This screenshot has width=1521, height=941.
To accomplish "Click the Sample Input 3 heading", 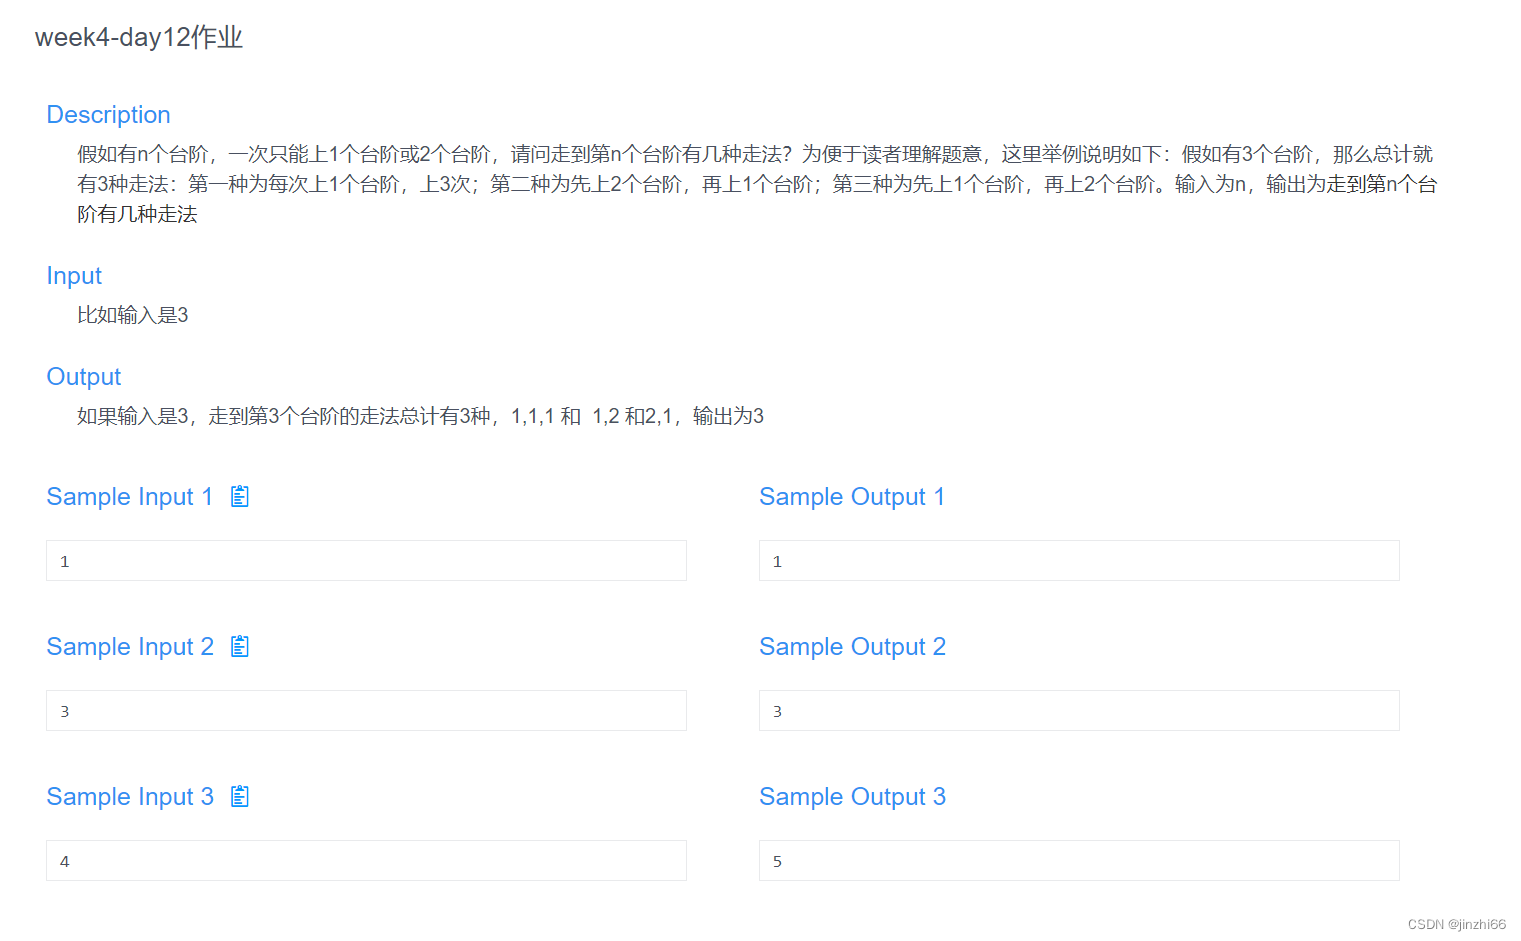I will (130, 797).
